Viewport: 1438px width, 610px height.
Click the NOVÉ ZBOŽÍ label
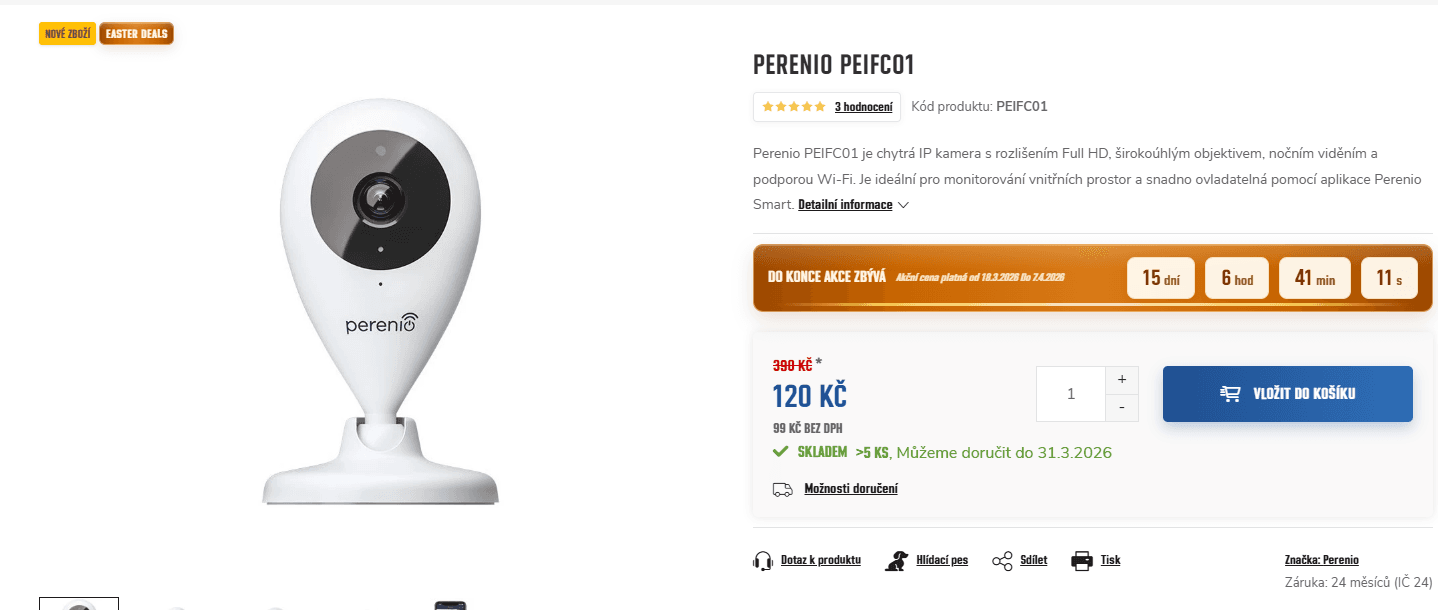(x=67, y=33)
